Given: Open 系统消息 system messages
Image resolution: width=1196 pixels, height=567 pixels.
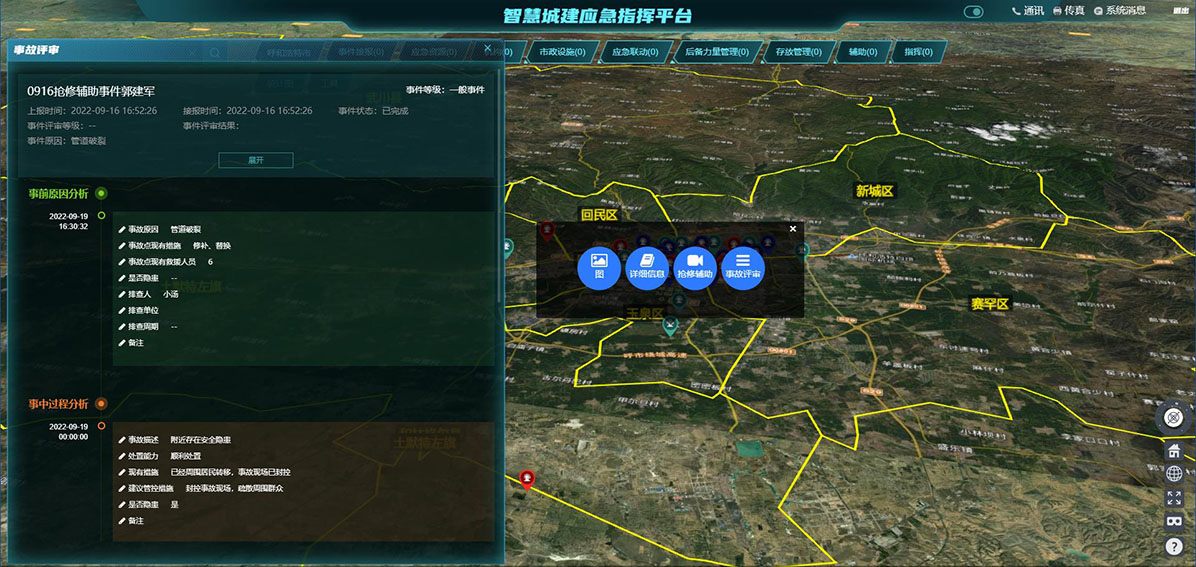Looking at the screenshot, I should pos(1119,11).
